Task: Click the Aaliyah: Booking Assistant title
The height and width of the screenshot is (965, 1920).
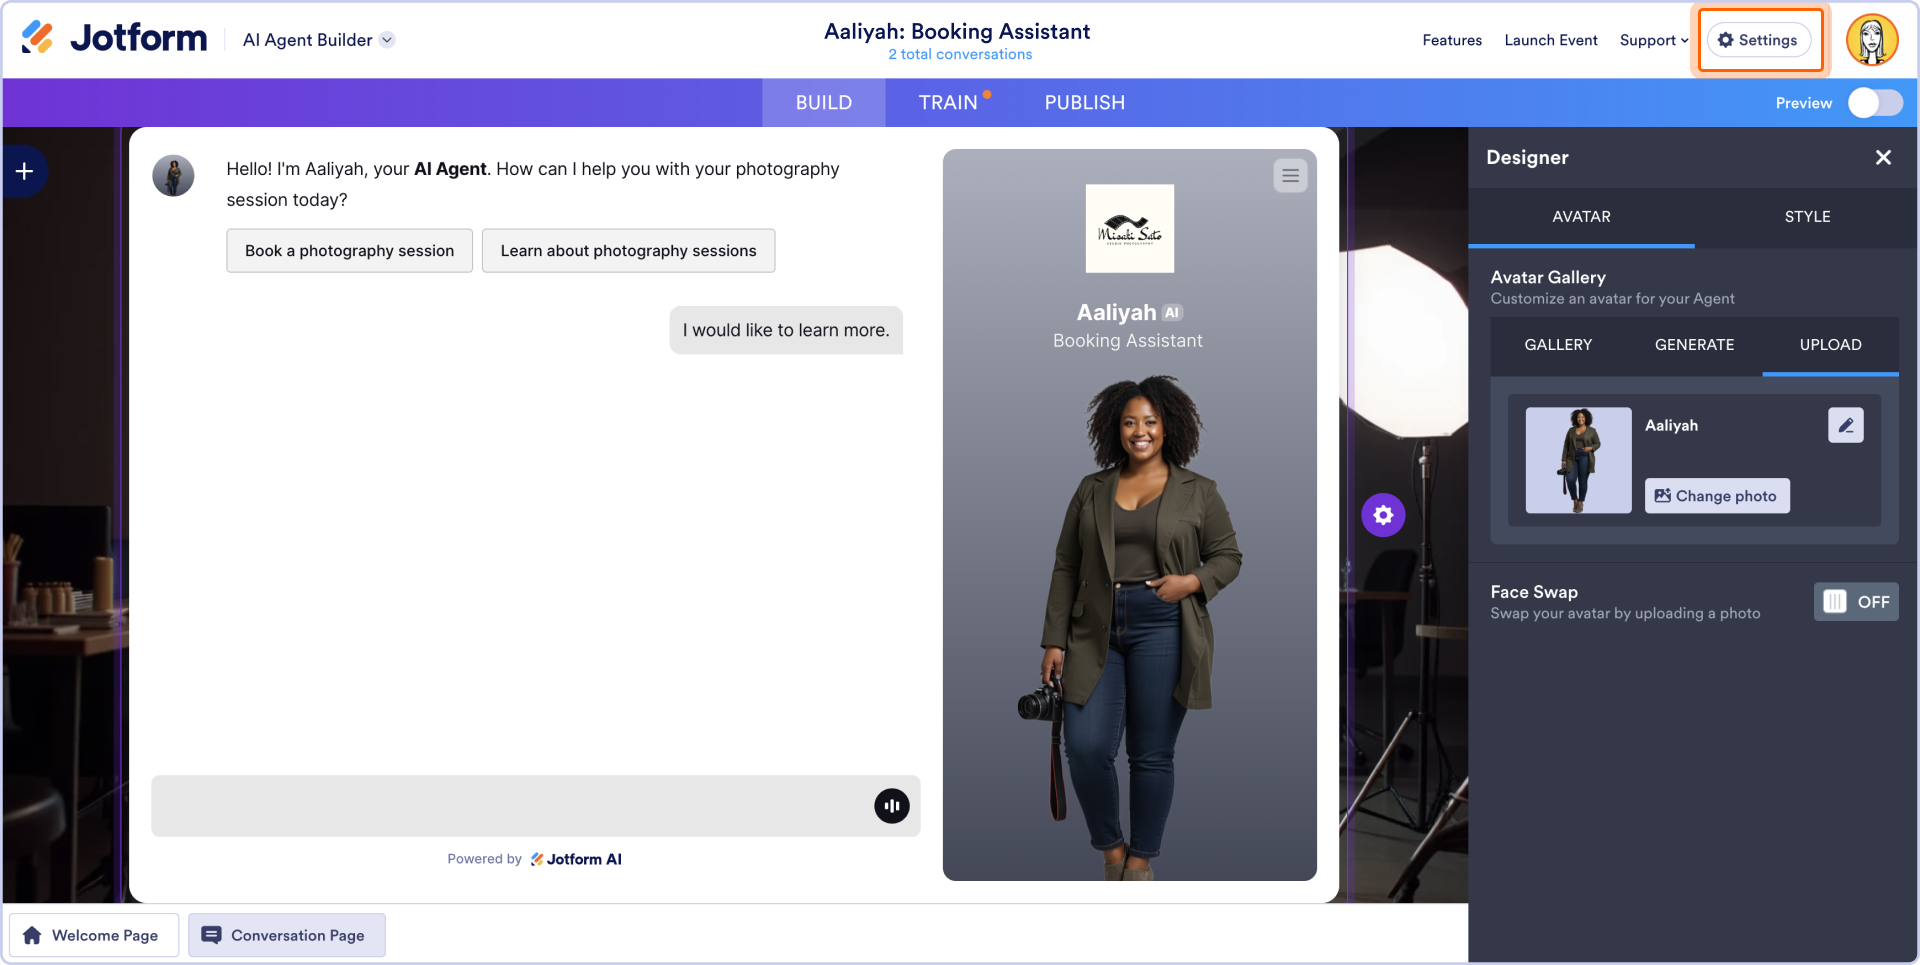Action: [957, 32]
